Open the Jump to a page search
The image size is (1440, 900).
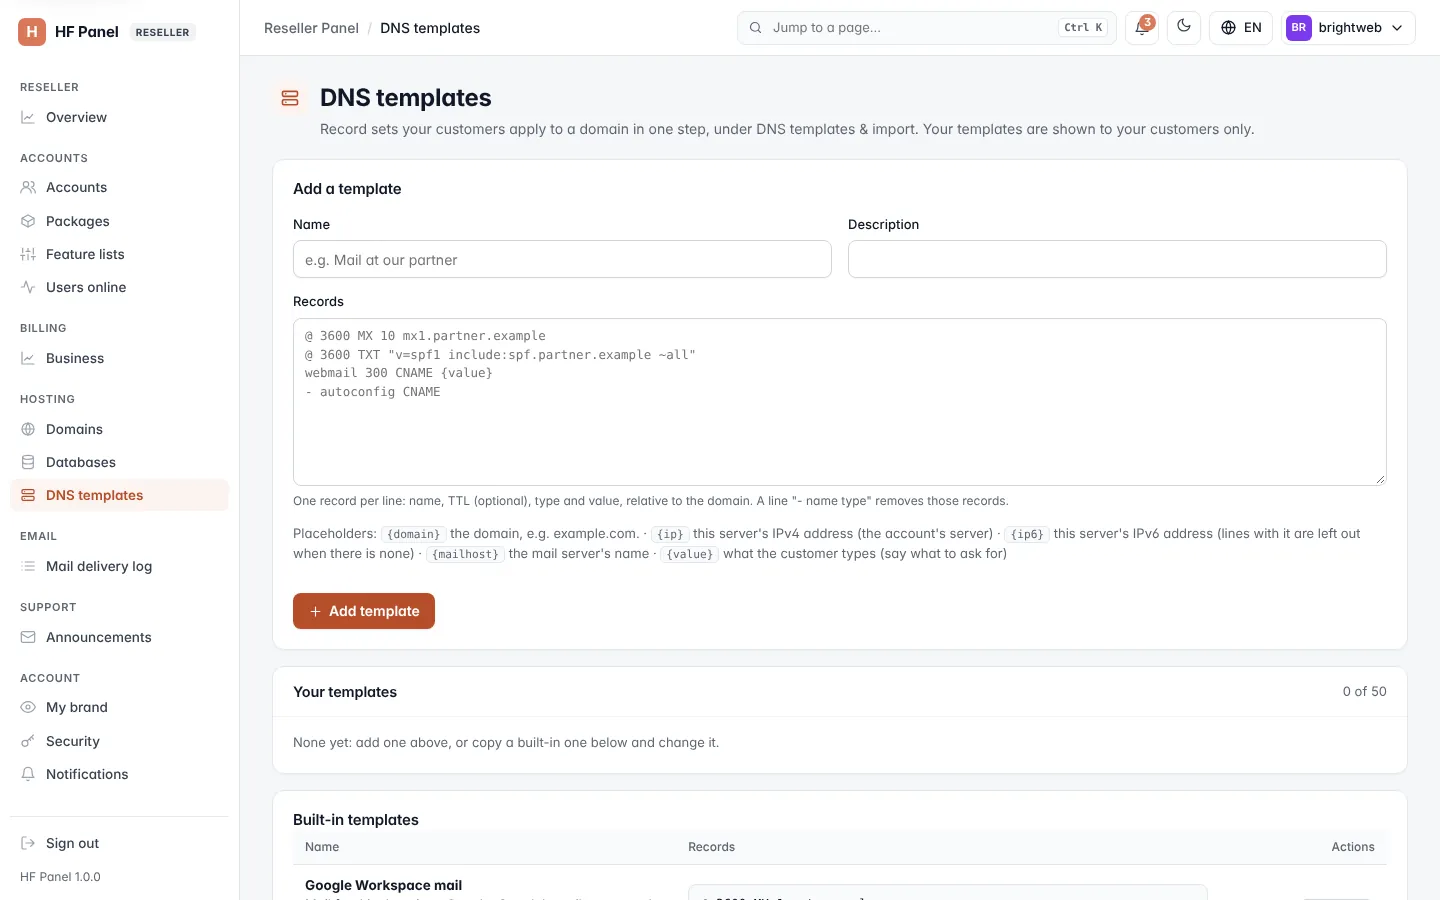point(927,28)
